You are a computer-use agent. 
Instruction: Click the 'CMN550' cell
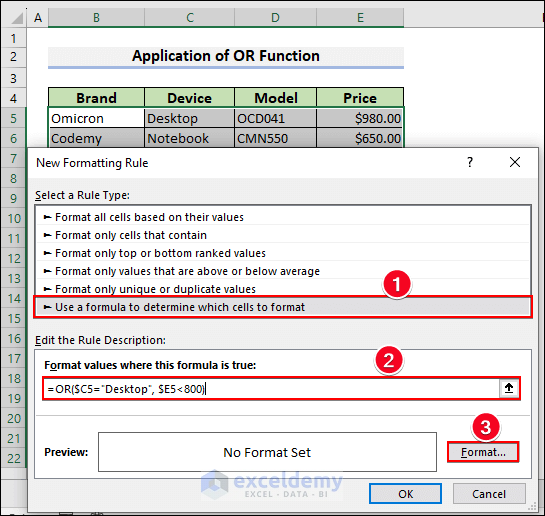click(275, 138)
